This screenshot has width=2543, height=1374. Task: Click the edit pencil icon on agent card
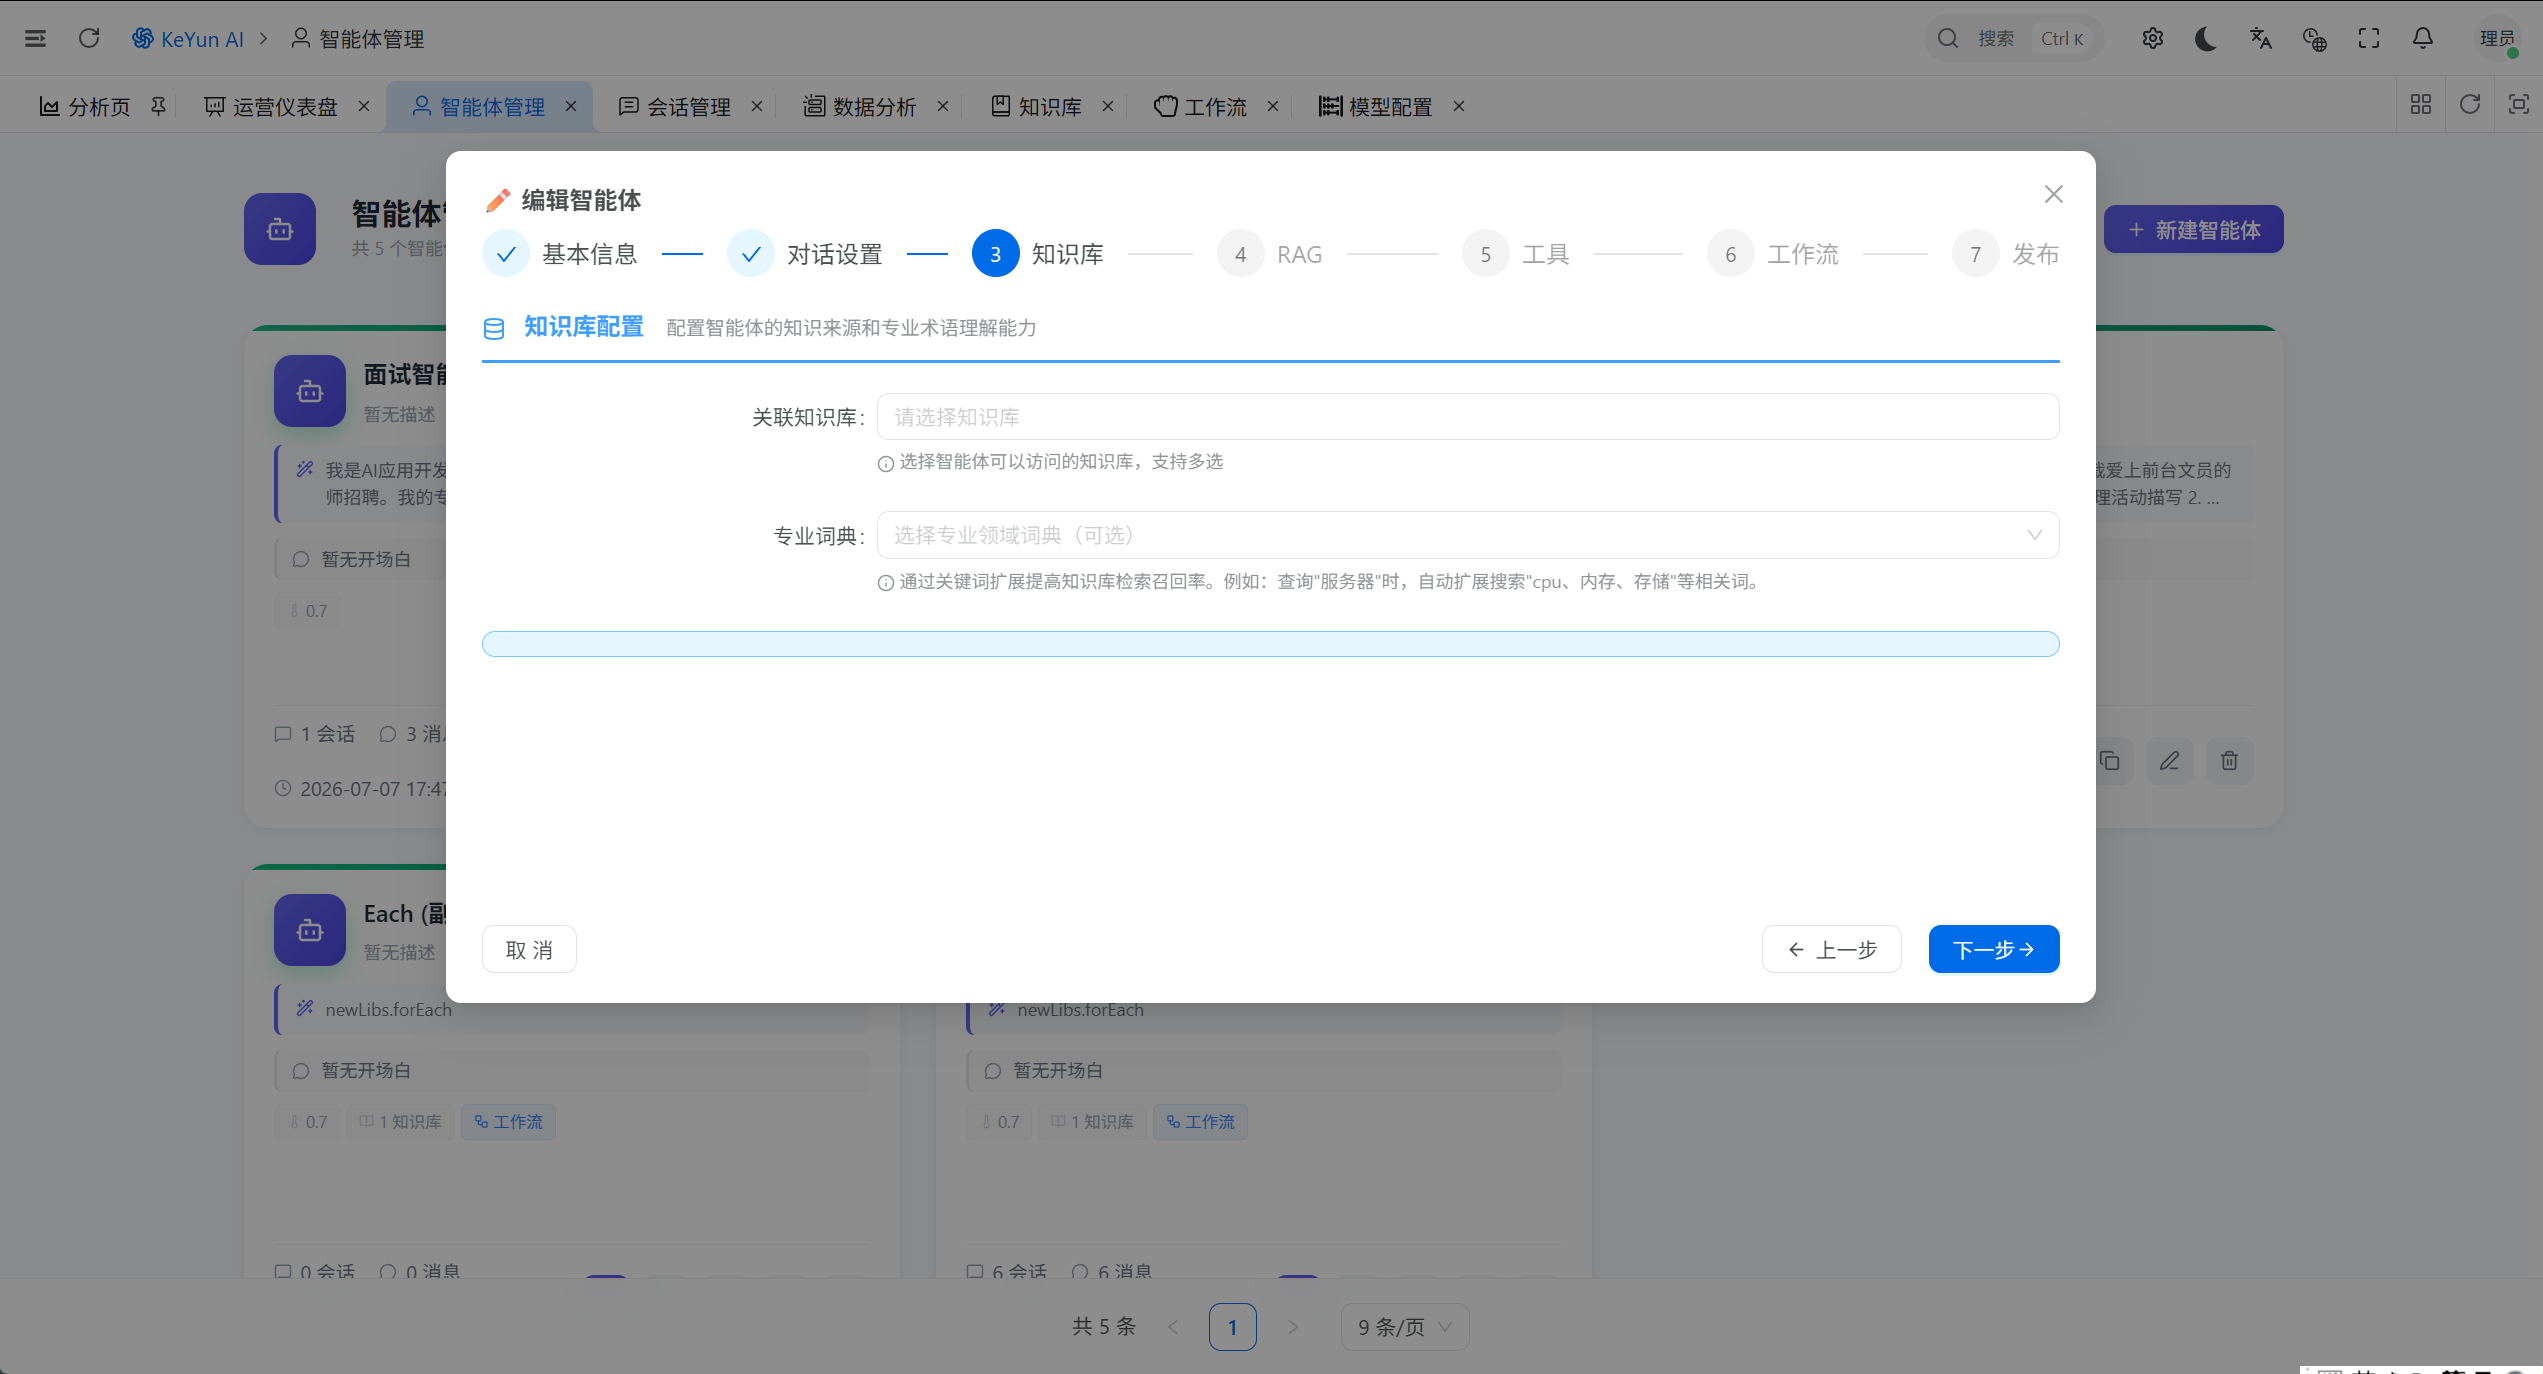tap(2169, 761)
